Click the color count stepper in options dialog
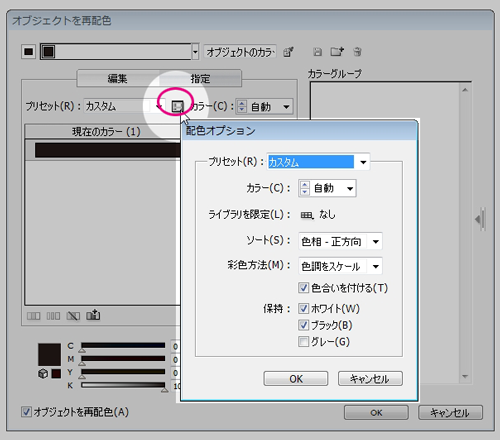 click(304, 188)
